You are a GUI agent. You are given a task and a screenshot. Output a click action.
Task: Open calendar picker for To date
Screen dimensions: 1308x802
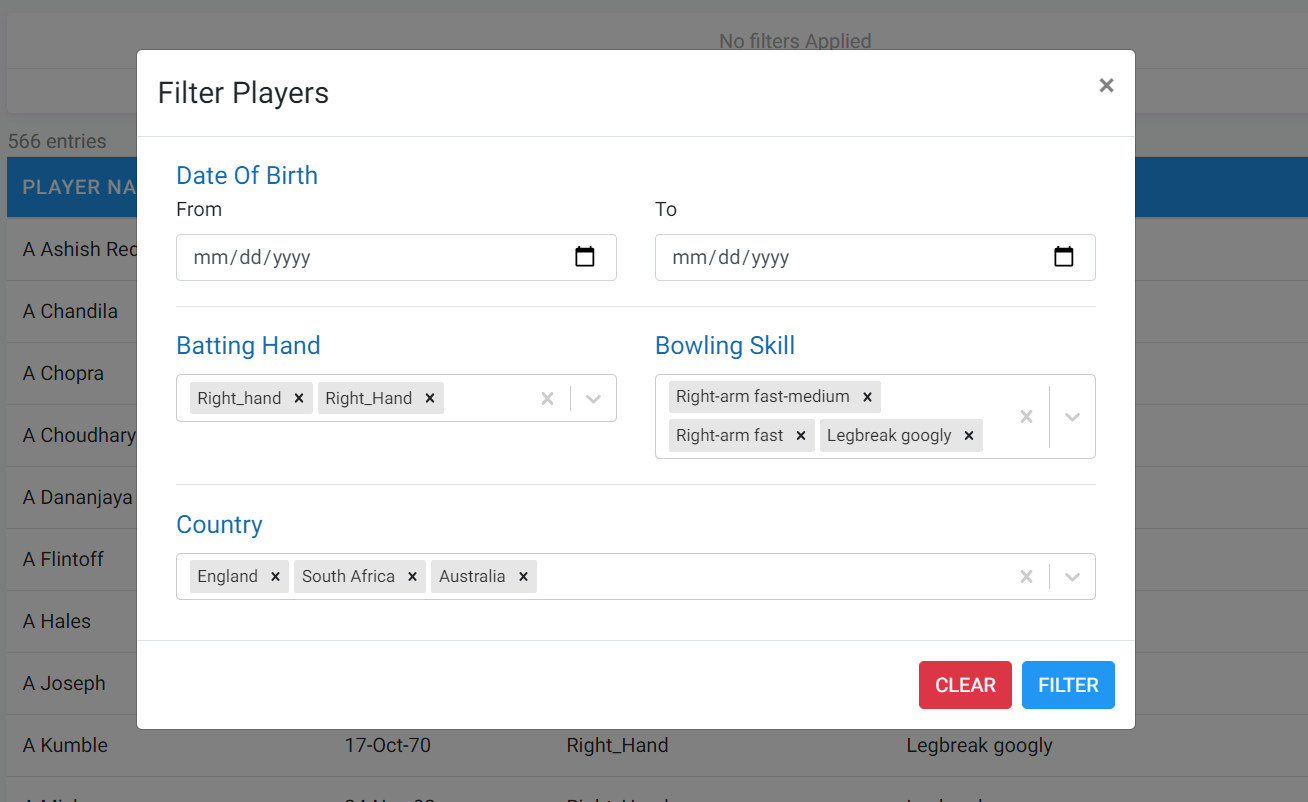pos(1064,257)
